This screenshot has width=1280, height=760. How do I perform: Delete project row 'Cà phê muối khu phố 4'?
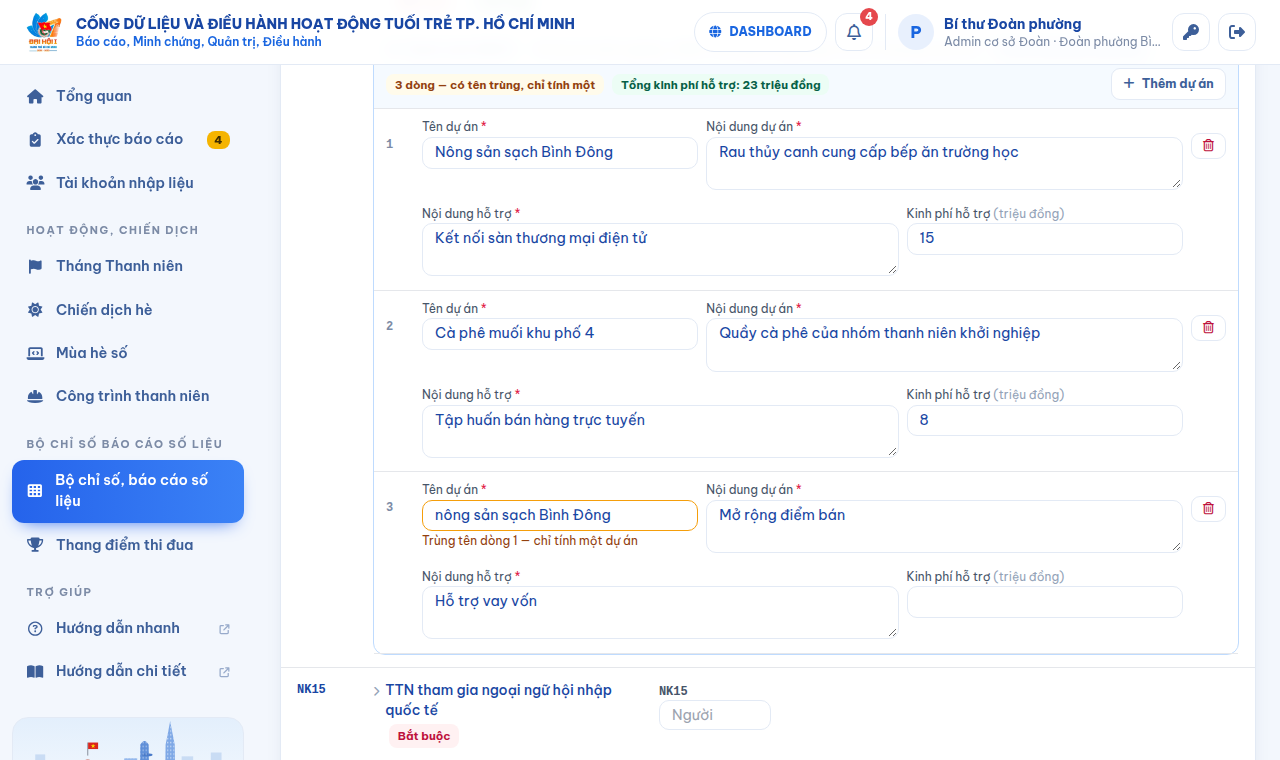point(1208,328)
